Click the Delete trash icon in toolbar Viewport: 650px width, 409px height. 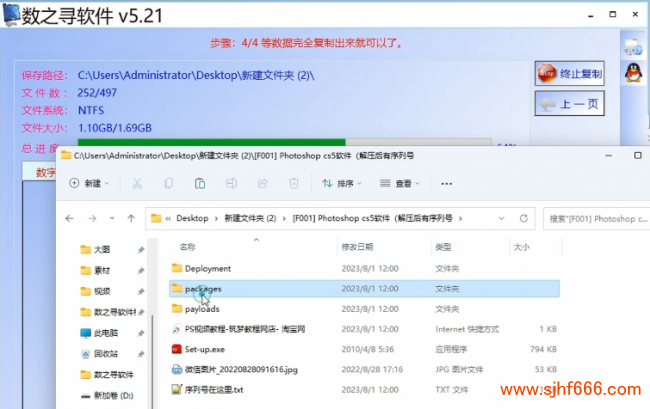click(x=293, y=184)
